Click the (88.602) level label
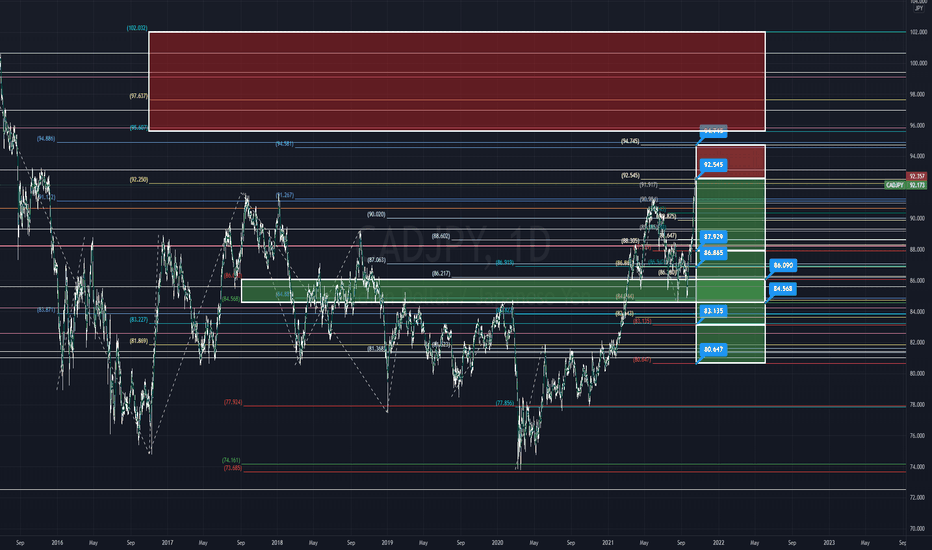The image size is (932, 550). 441,236
